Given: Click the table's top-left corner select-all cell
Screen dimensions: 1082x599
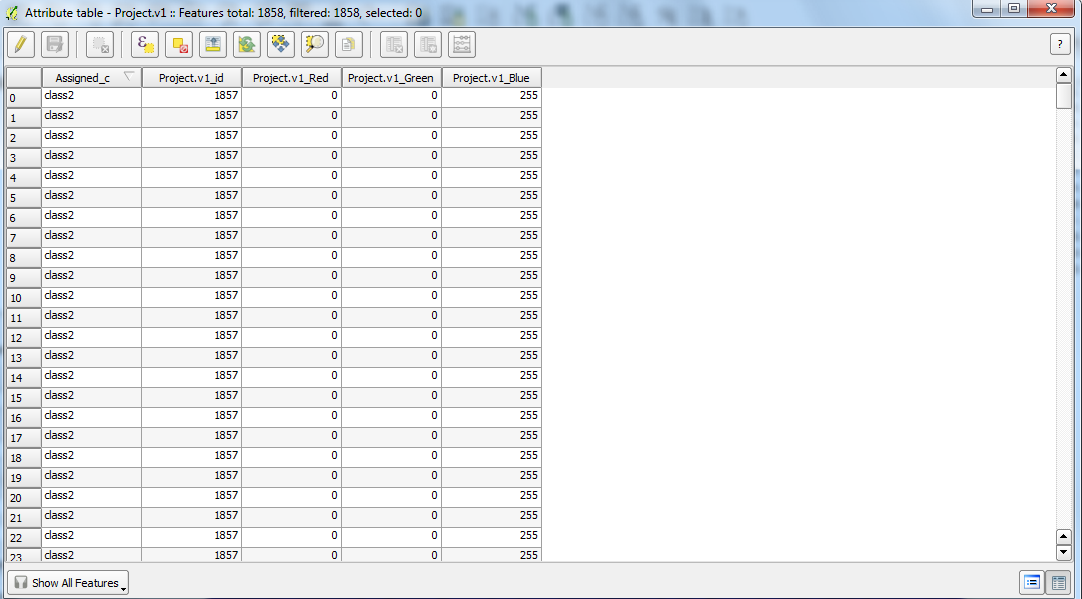Looking at the screenshot, I should pos(24,78).
